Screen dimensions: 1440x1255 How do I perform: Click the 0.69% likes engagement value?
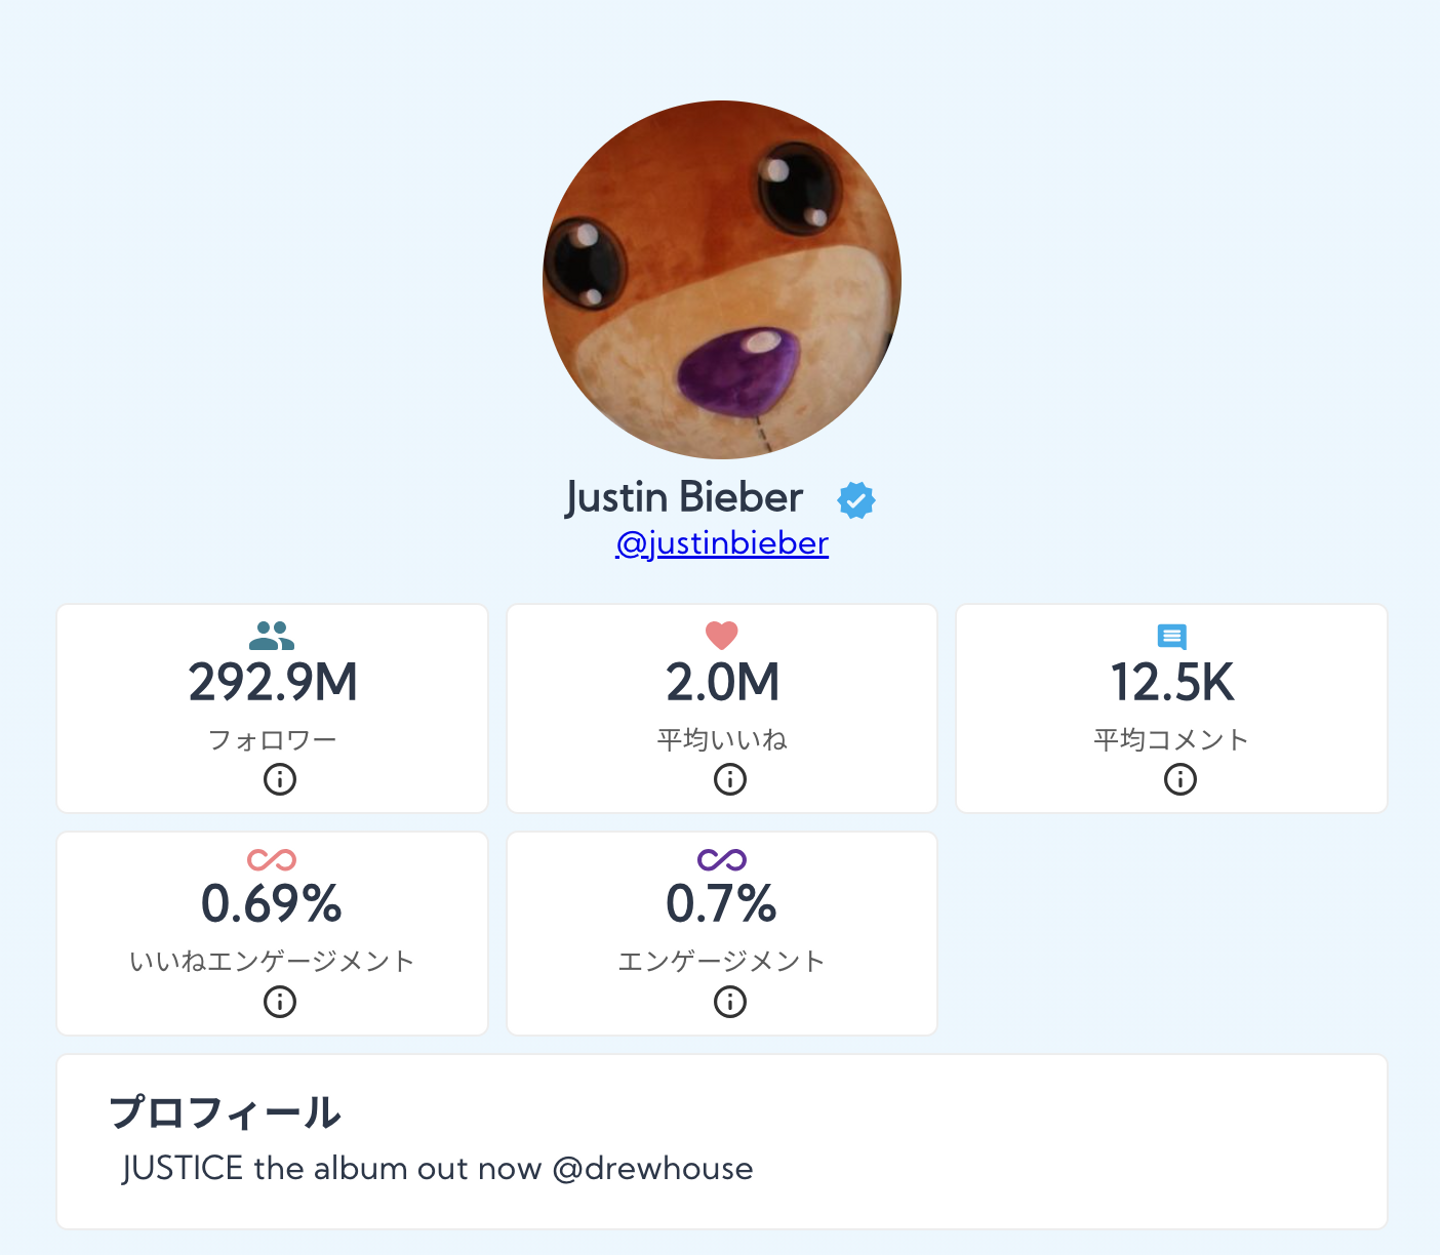[272, 904]
